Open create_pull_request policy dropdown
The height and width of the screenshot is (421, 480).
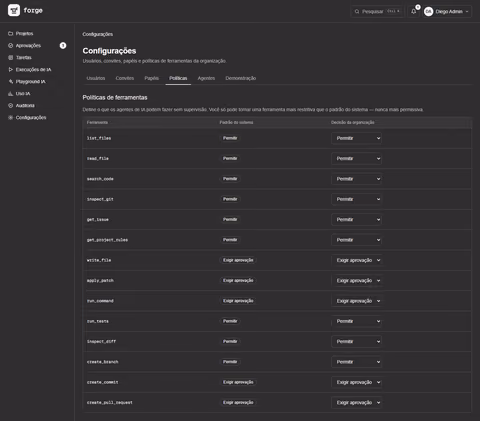click(356, 402)
